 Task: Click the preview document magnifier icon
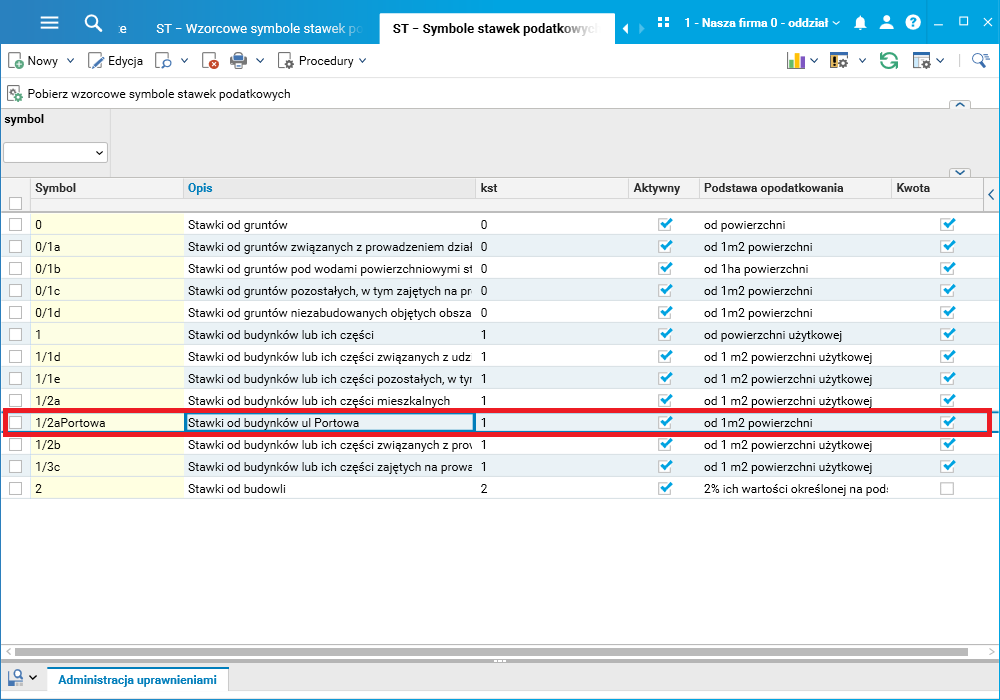pyautogui.click(x=164, y=61)
